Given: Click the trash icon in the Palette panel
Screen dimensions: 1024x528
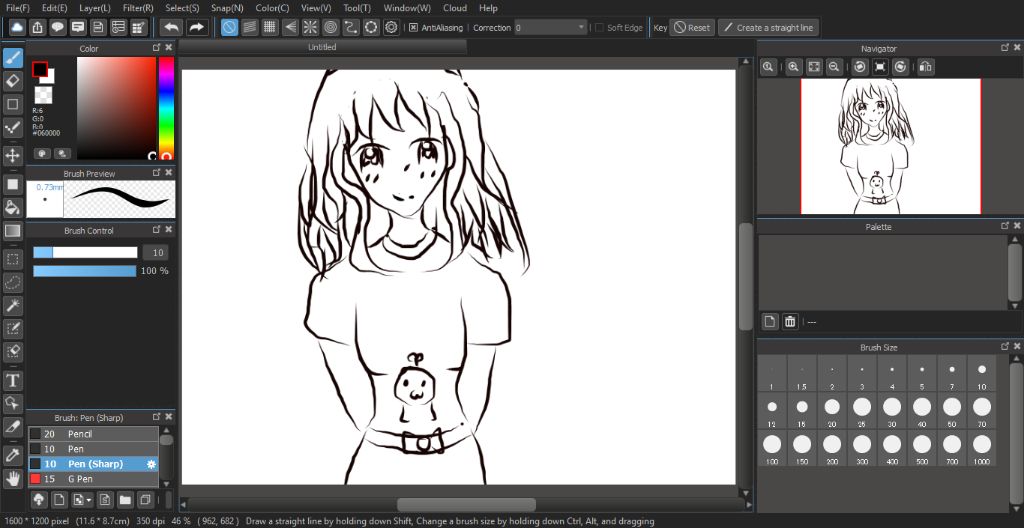Looking at the screenshot, I should (790, 321).
